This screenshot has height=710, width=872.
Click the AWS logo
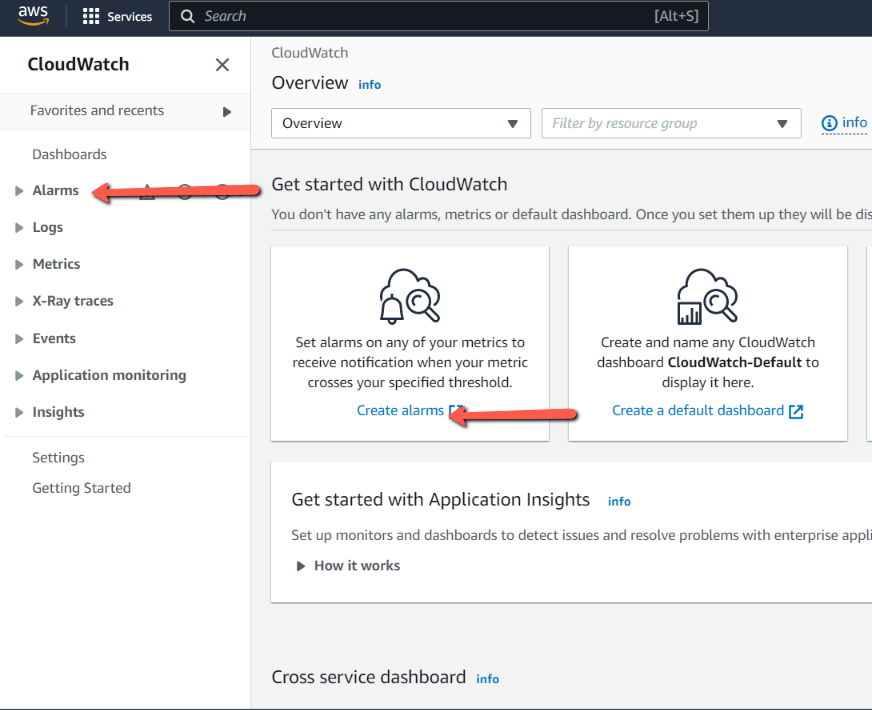[x=33, y=16]
